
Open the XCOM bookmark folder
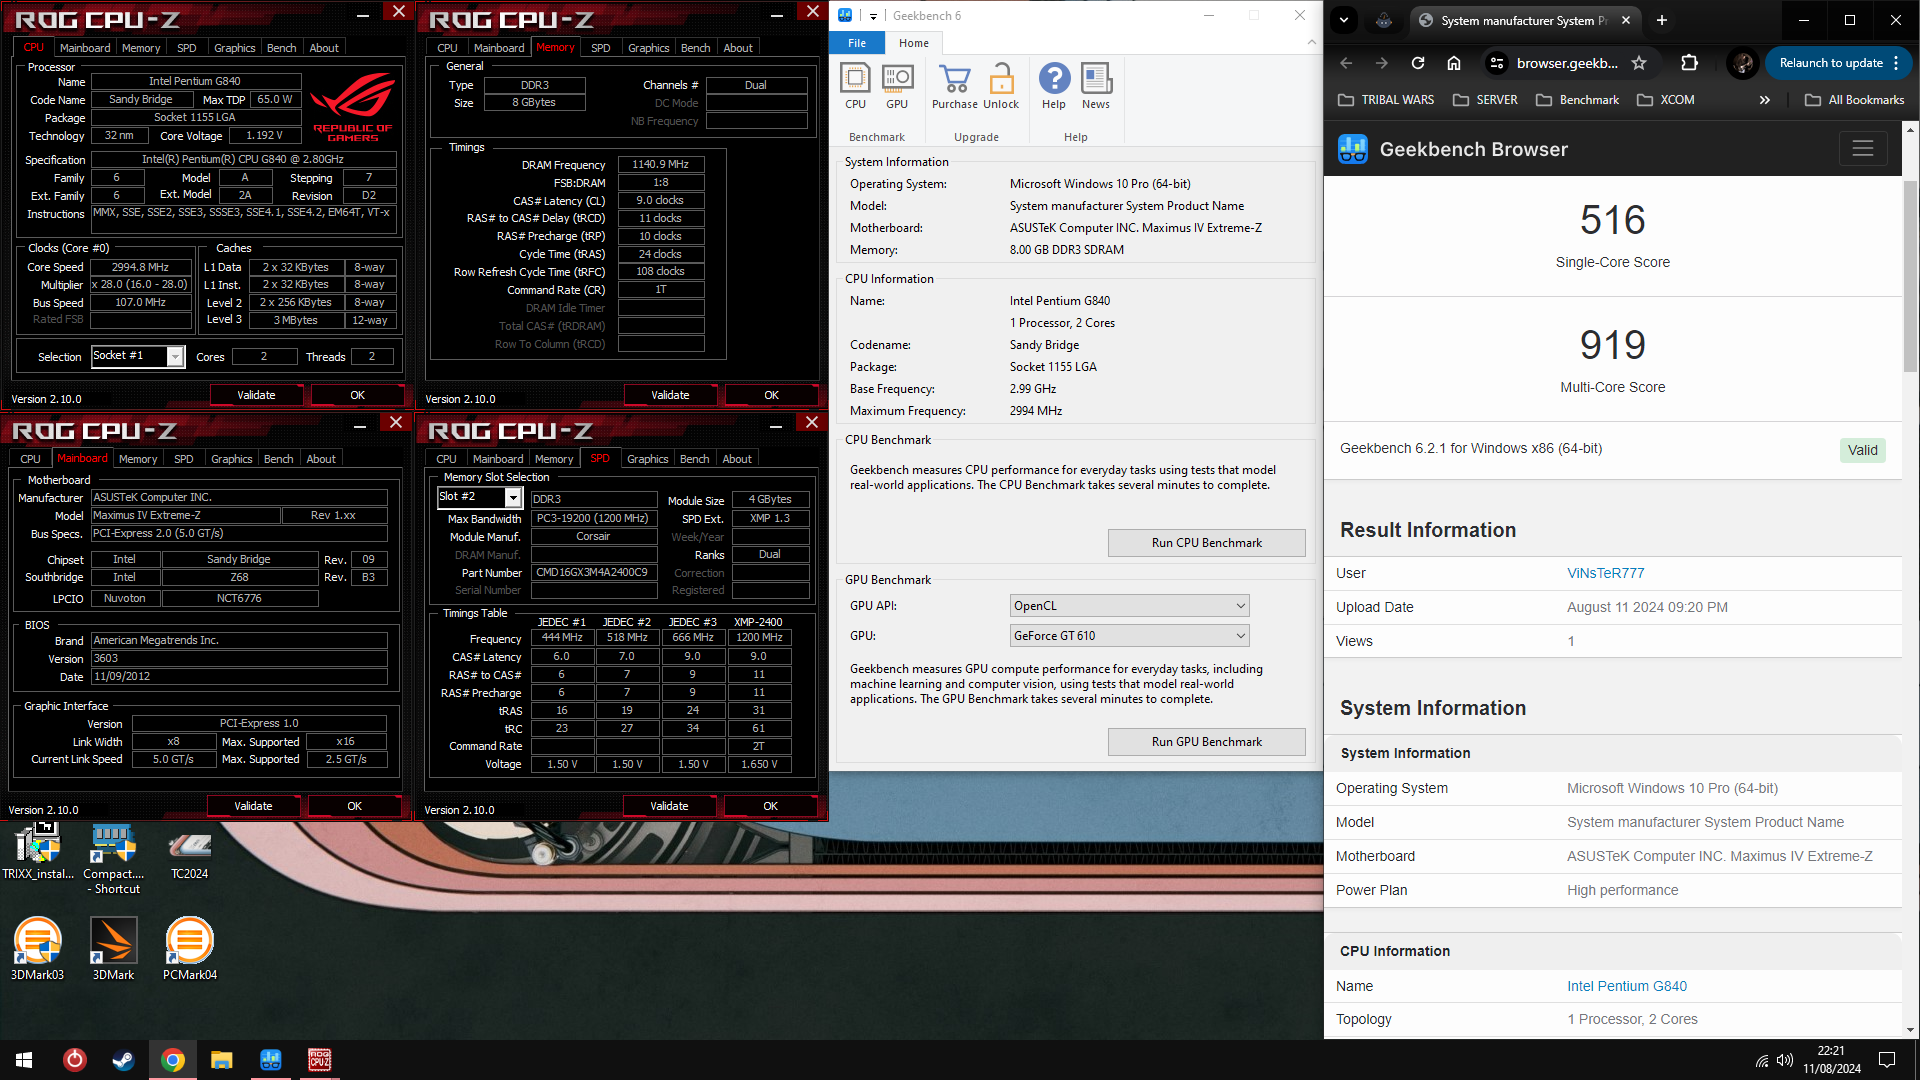pos(1666,100)
